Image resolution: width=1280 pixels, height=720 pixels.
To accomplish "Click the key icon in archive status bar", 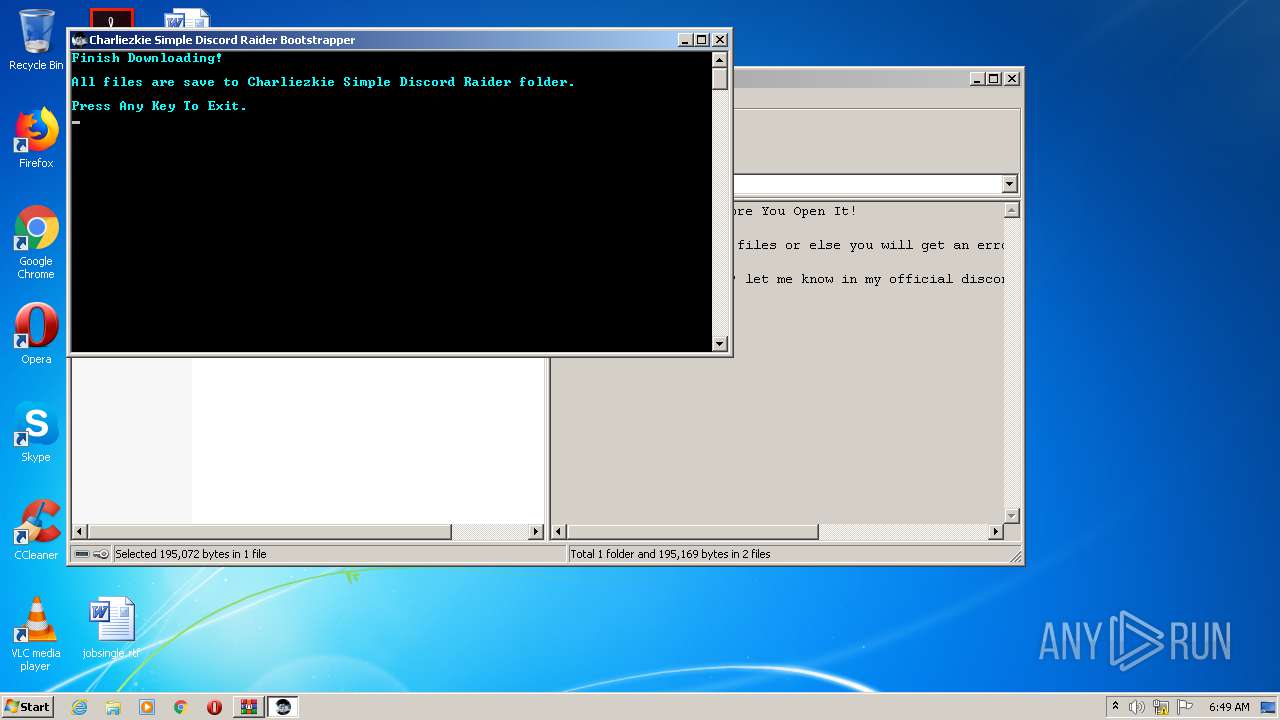I will 101,554.
